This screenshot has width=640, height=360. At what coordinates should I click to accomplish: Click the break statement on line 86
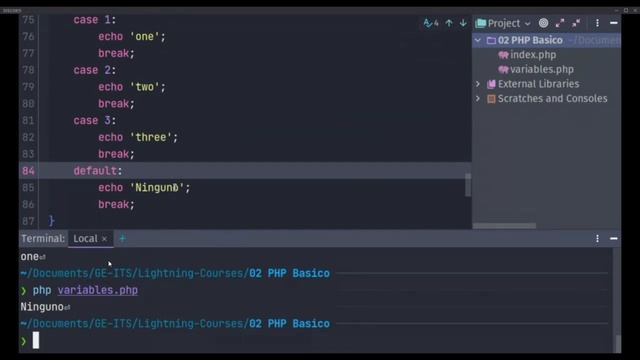click(x=116, y=204)
